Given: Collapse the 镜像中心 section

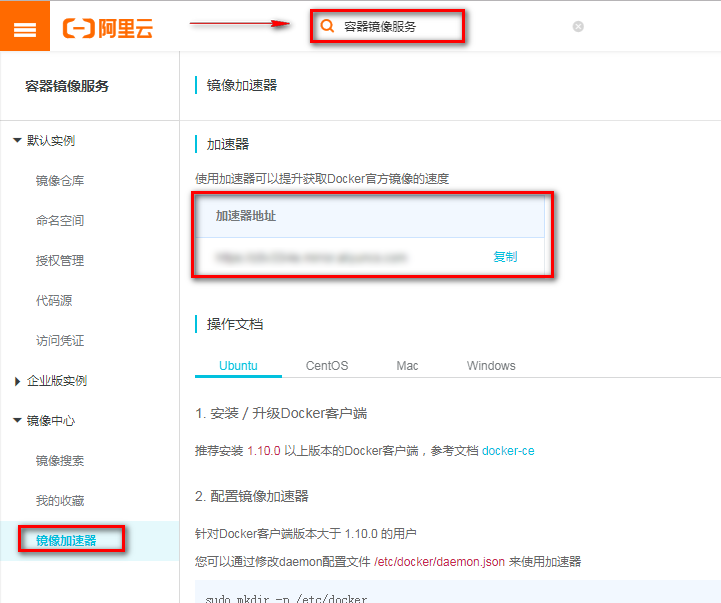Looking at the screenshot, I should (x=17, y=420).
